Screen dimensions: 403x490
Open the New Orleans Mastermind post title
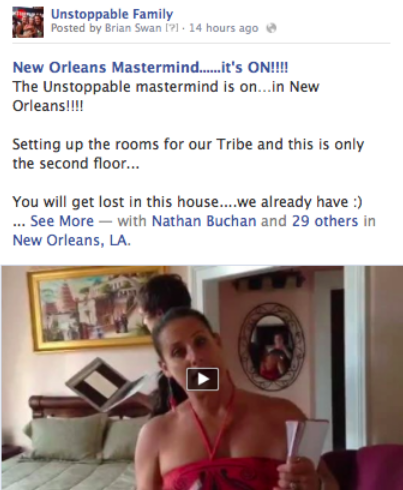pos(150,67)
